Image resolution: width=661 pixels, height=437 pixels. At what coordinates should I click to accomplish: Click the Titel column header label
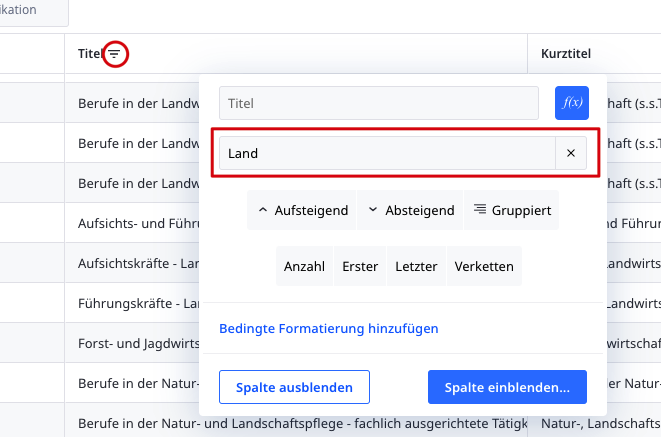click(91, 54)
